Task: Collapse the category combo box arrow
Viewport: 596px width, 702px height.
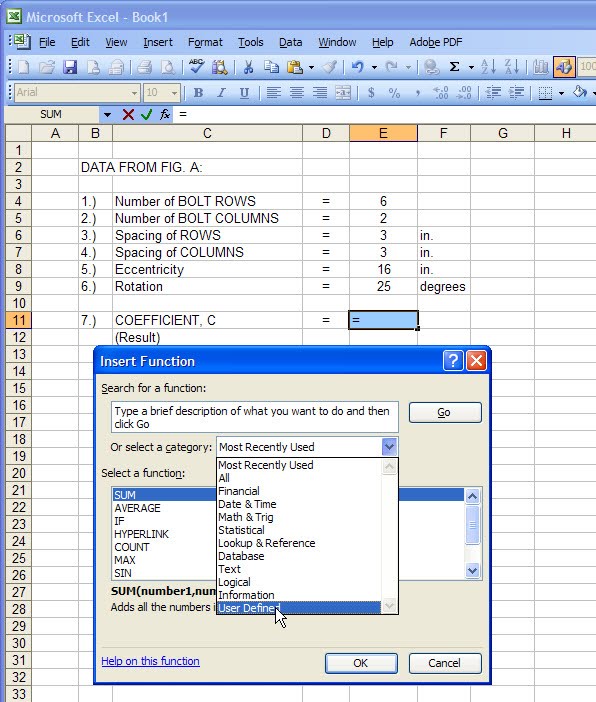Action: click(x=389, y=447)
